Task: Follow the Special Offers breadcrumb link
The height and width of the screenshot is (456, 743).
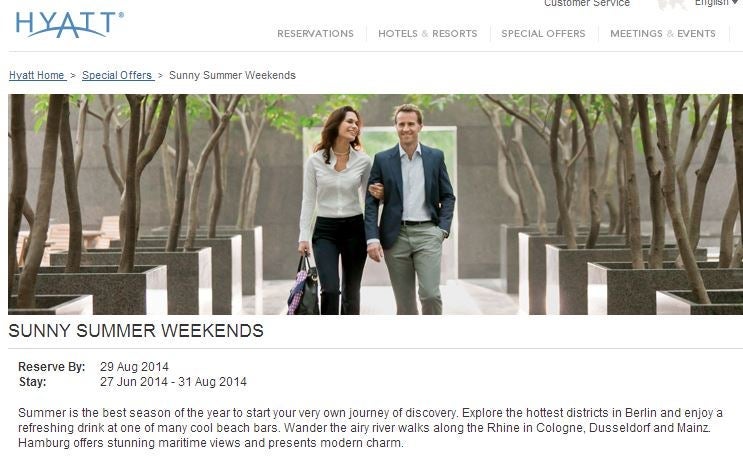Action: [118, 75]
